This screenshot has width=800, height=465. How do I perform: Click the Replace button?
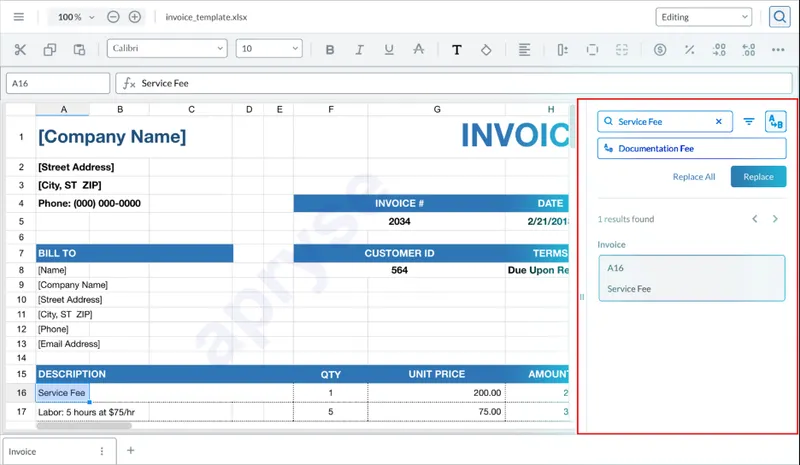(758, 177)
